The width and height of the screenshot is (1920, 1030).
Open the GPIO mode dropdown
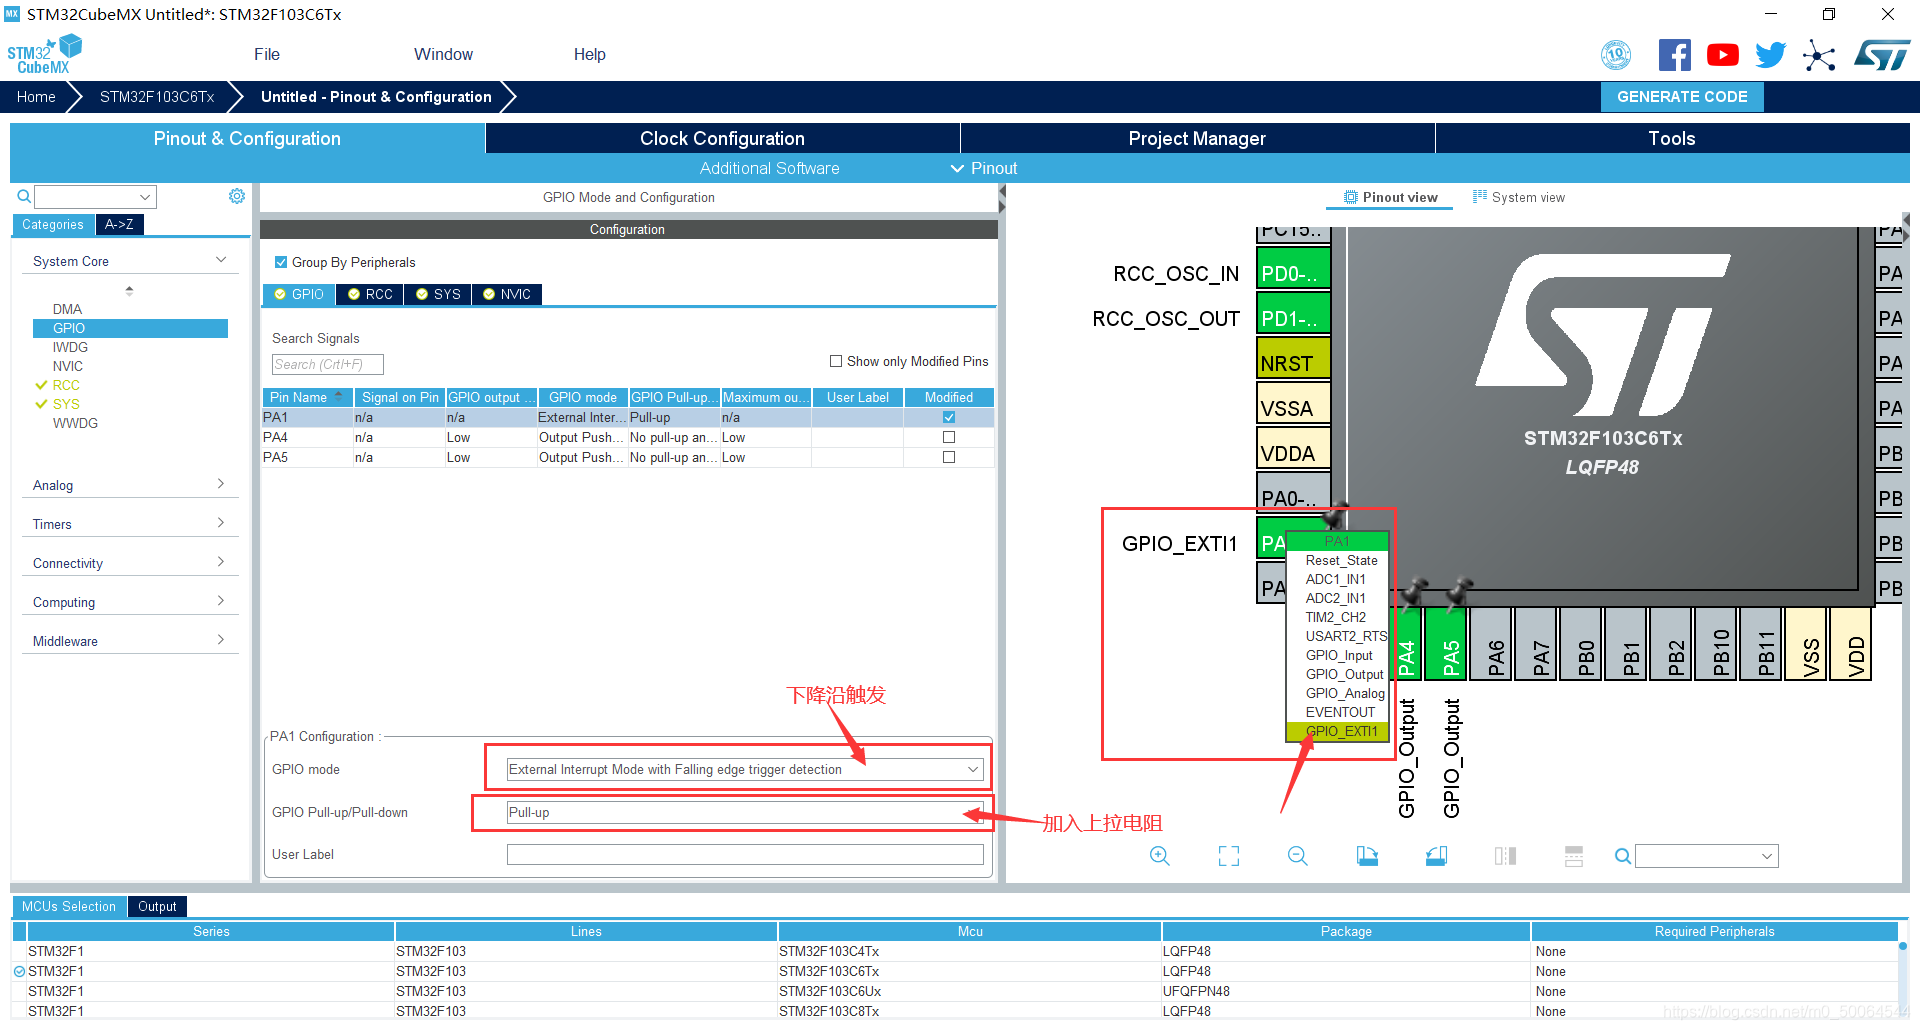pos(744,769)
